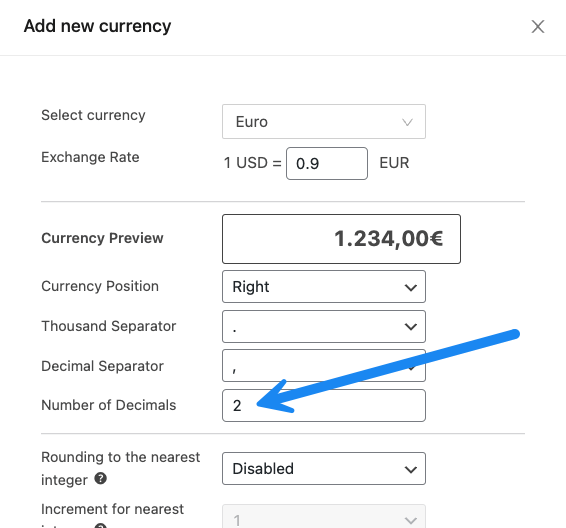Focus the exchange rate field containing 0.9

pyautogui.click(x=327, y=163)
